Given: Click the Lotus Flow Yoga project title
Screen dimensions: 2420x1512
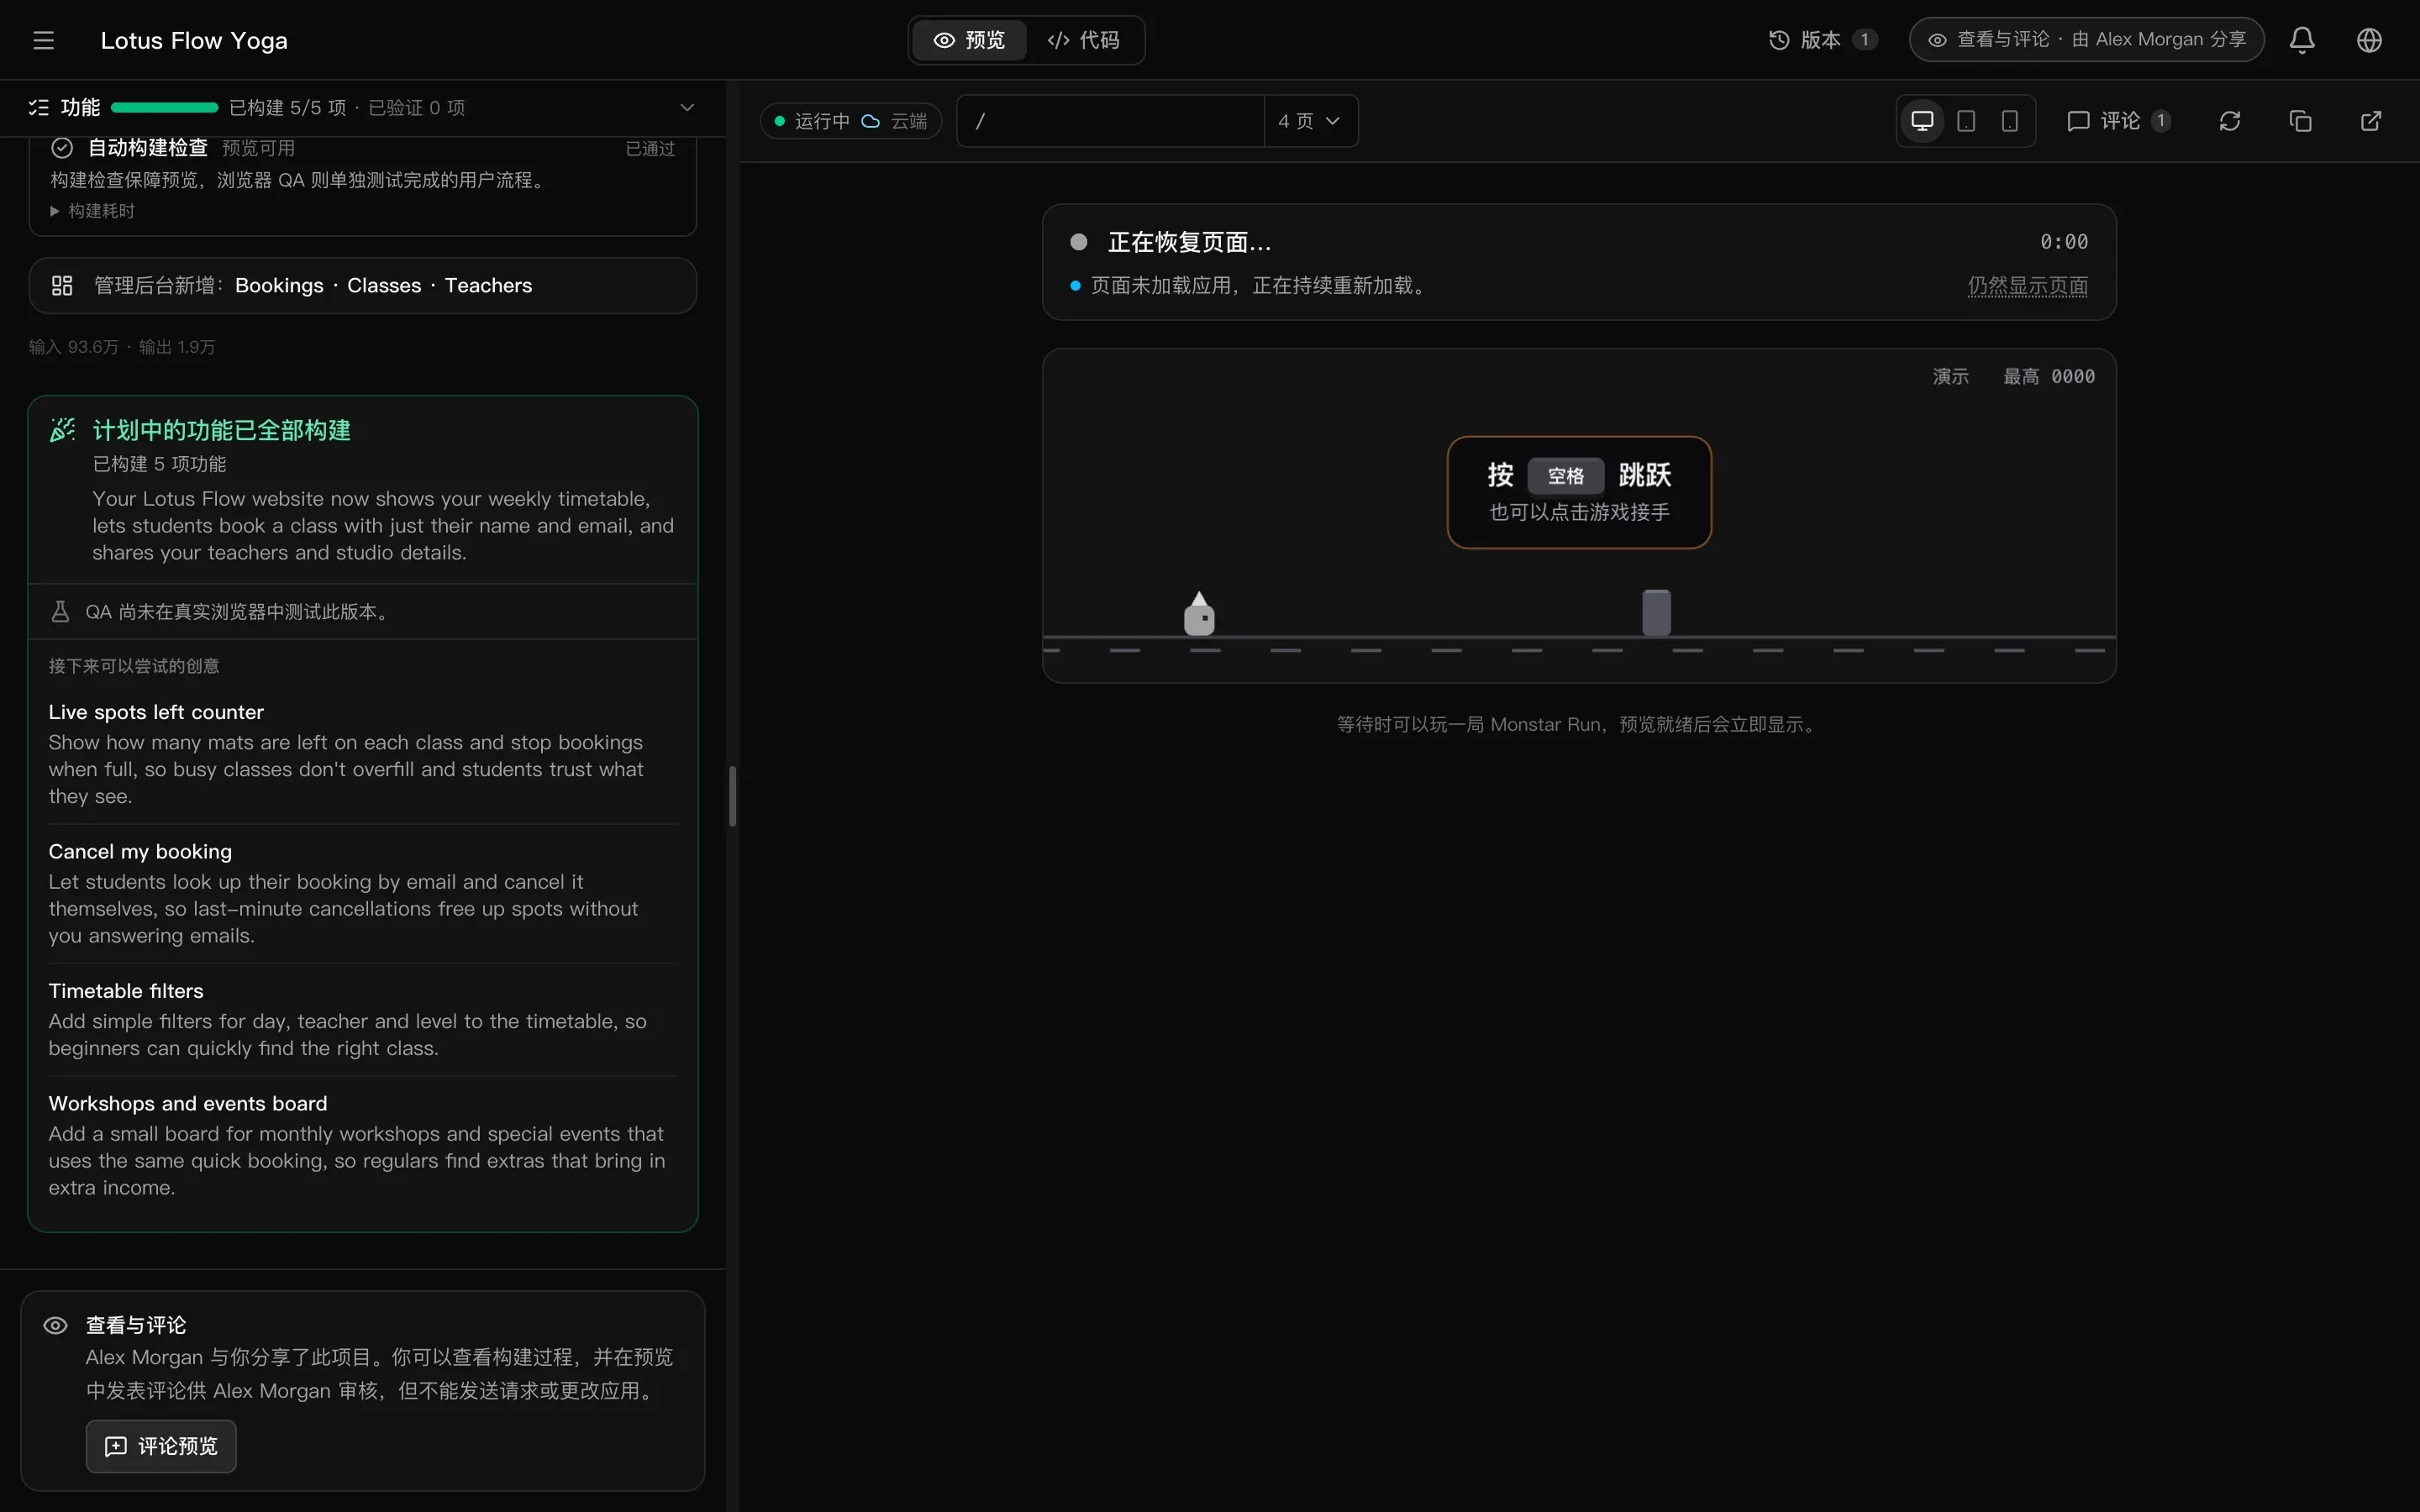Looking at the screenshot, I should [x=194, y=40].
